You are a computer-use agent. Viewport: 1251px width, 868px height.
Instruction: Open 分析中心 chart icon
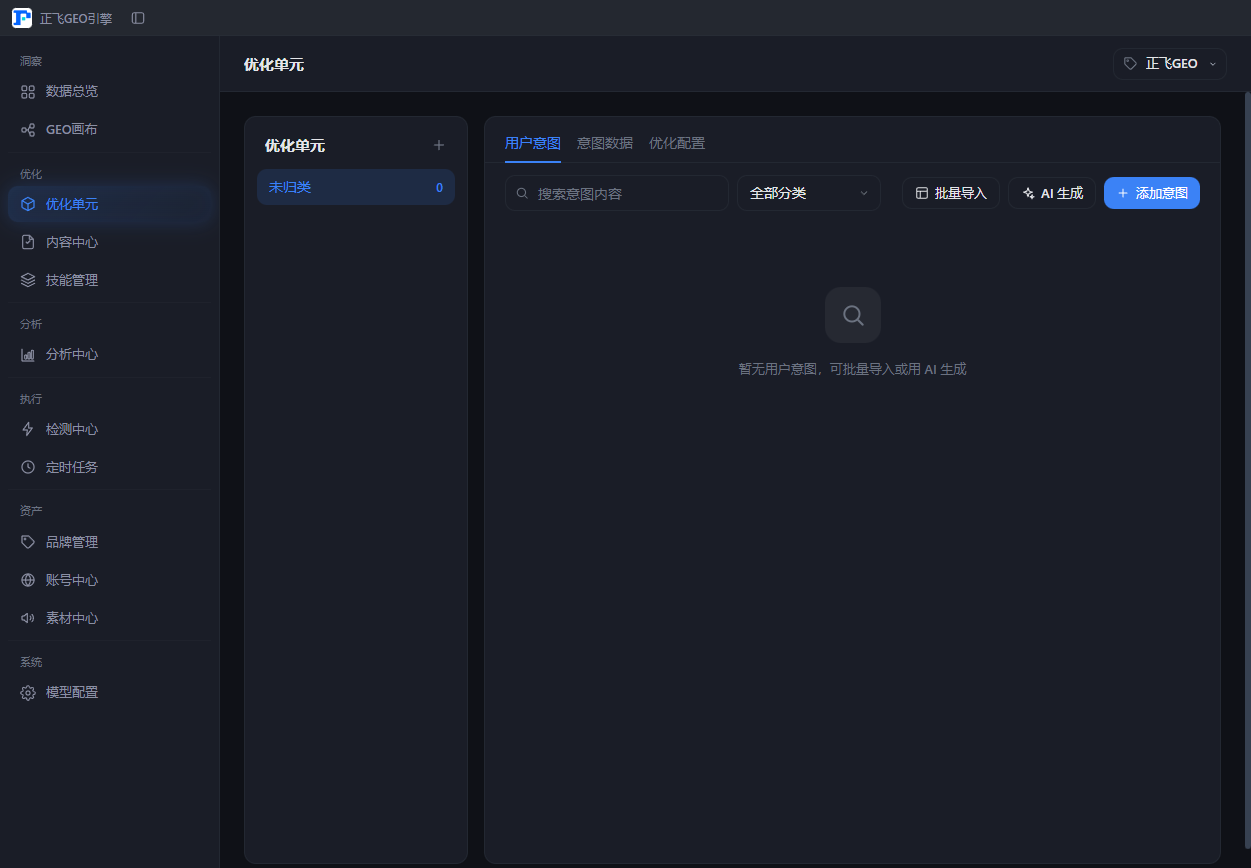pyautogui.click(x=28, y=354)
